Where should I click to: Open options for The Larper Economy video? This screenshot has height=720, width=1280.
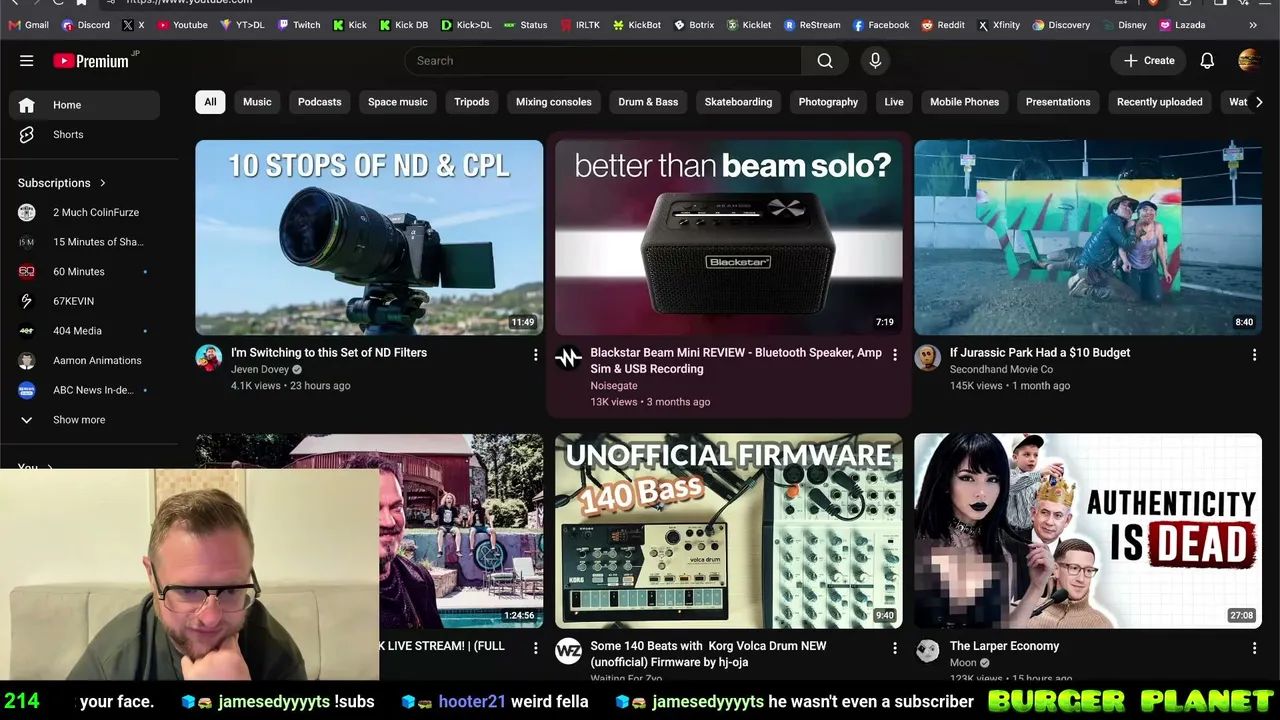click(1254, 648)
